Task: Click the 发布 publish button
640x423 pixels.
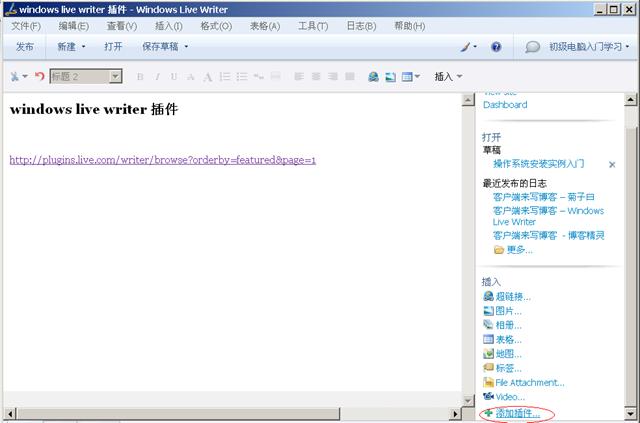Action: pos(24,47)
